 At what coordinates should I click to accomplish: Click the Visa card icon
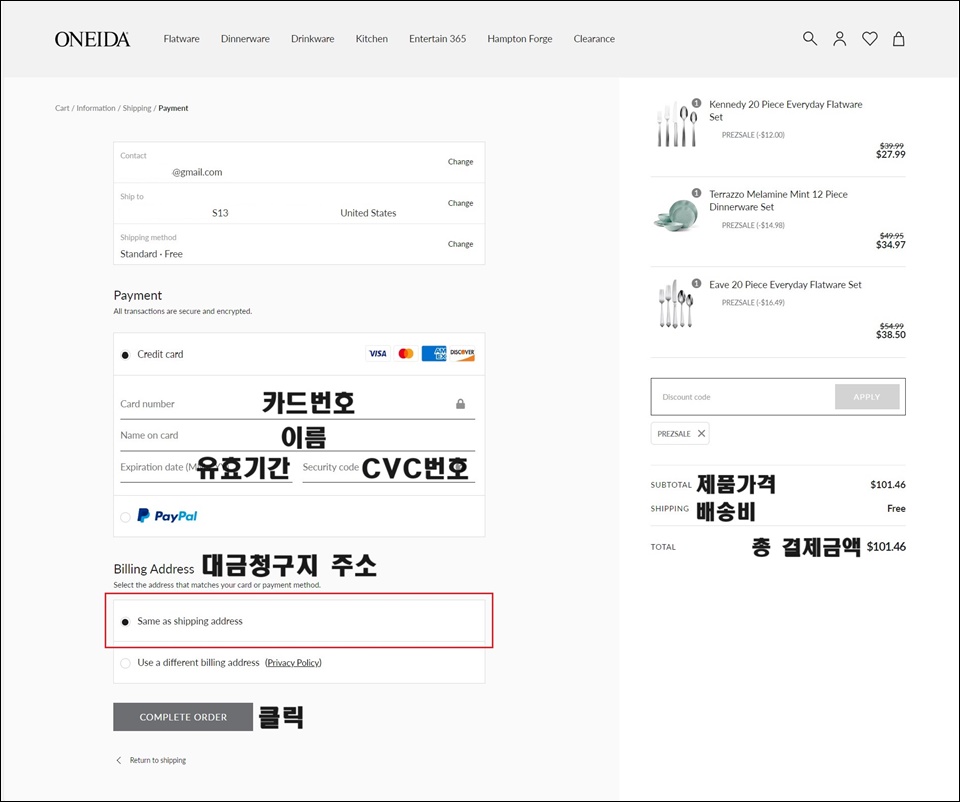(x=377, y=353)
